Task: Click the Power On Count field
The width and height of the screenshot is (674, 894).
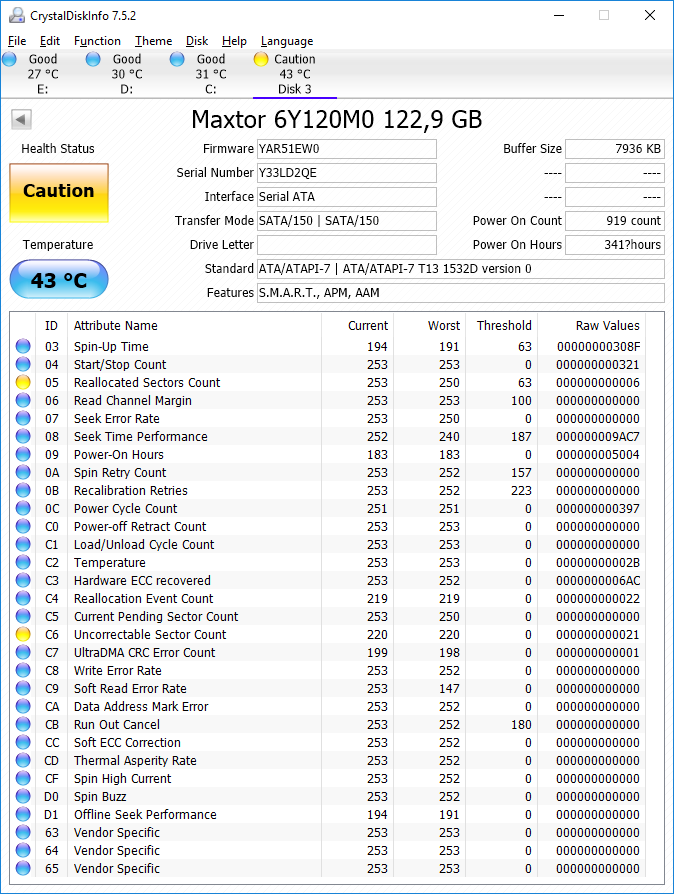Action: 615,221
